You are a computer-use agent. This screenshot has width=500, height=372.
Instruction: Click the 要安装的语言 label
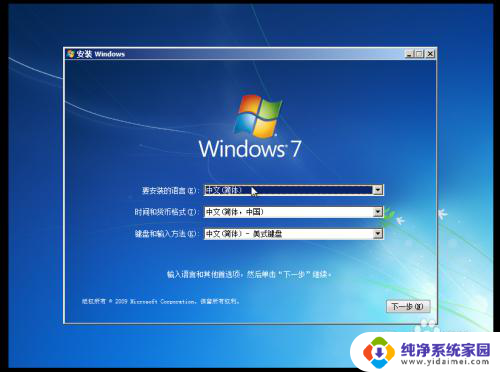pos(170,191)
